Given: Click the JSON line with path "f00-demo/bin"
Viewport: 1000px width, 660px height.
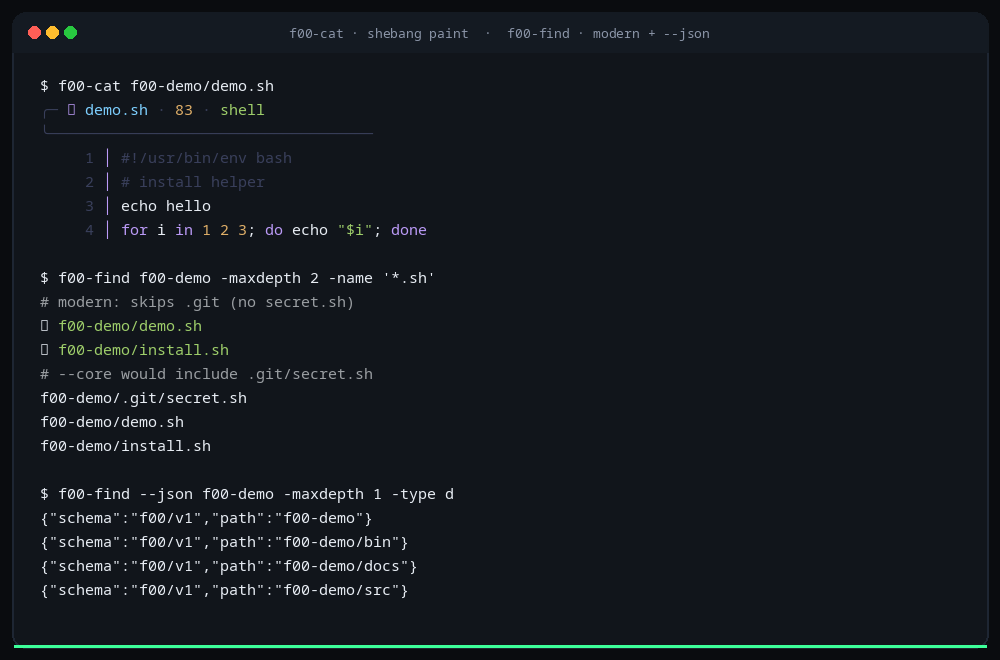Looking at the screenshot, I should (224, 542).
